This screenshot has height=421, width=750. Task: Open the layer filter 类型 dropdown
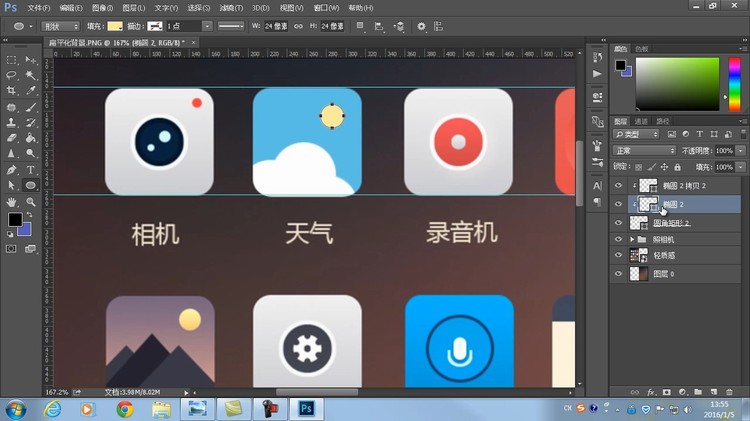(636, 134)
